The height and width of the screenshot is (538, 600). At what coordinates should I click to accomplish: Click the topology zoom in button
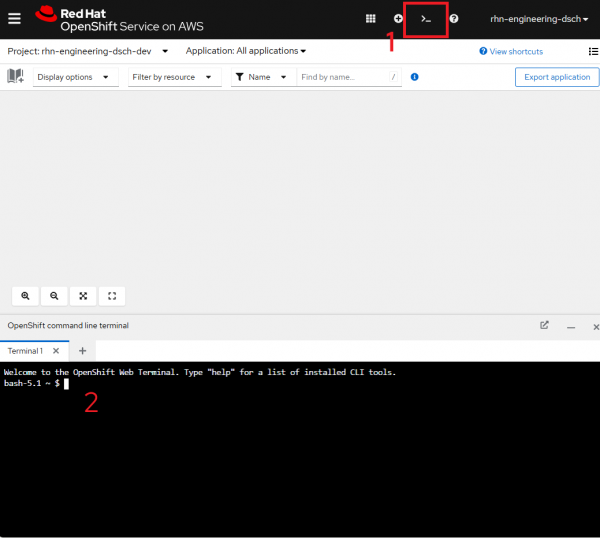pyautogui.click(x=26, y=296)
